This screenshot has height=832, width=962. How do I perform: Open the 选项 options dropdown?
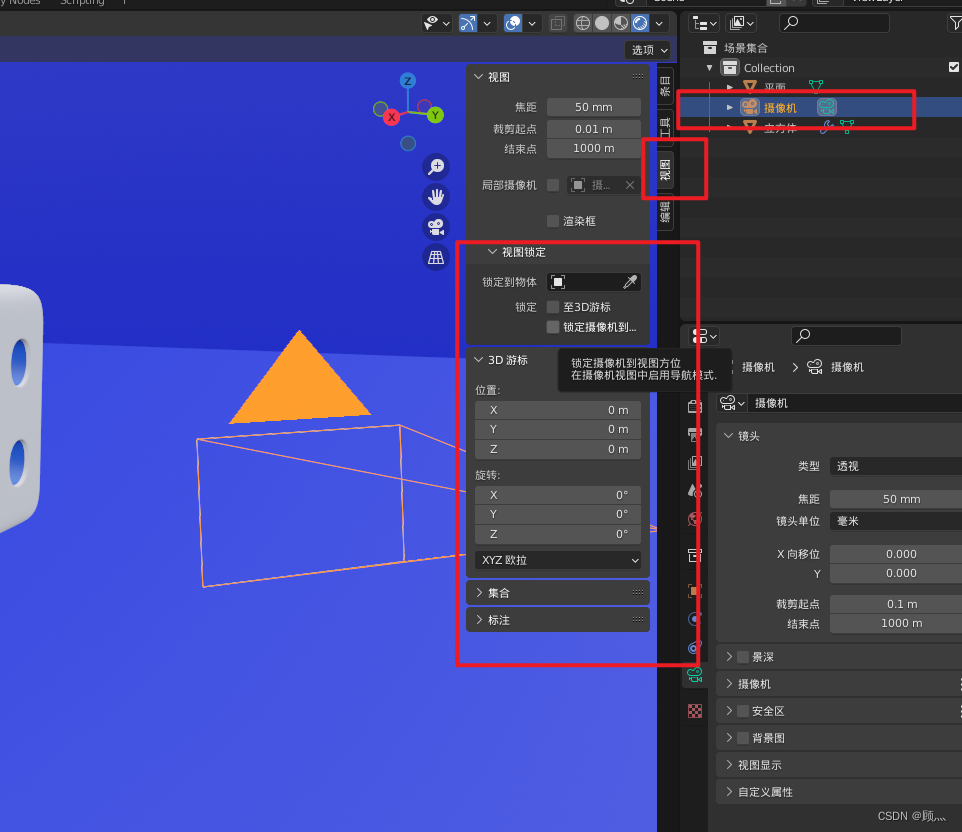(649, 50)
